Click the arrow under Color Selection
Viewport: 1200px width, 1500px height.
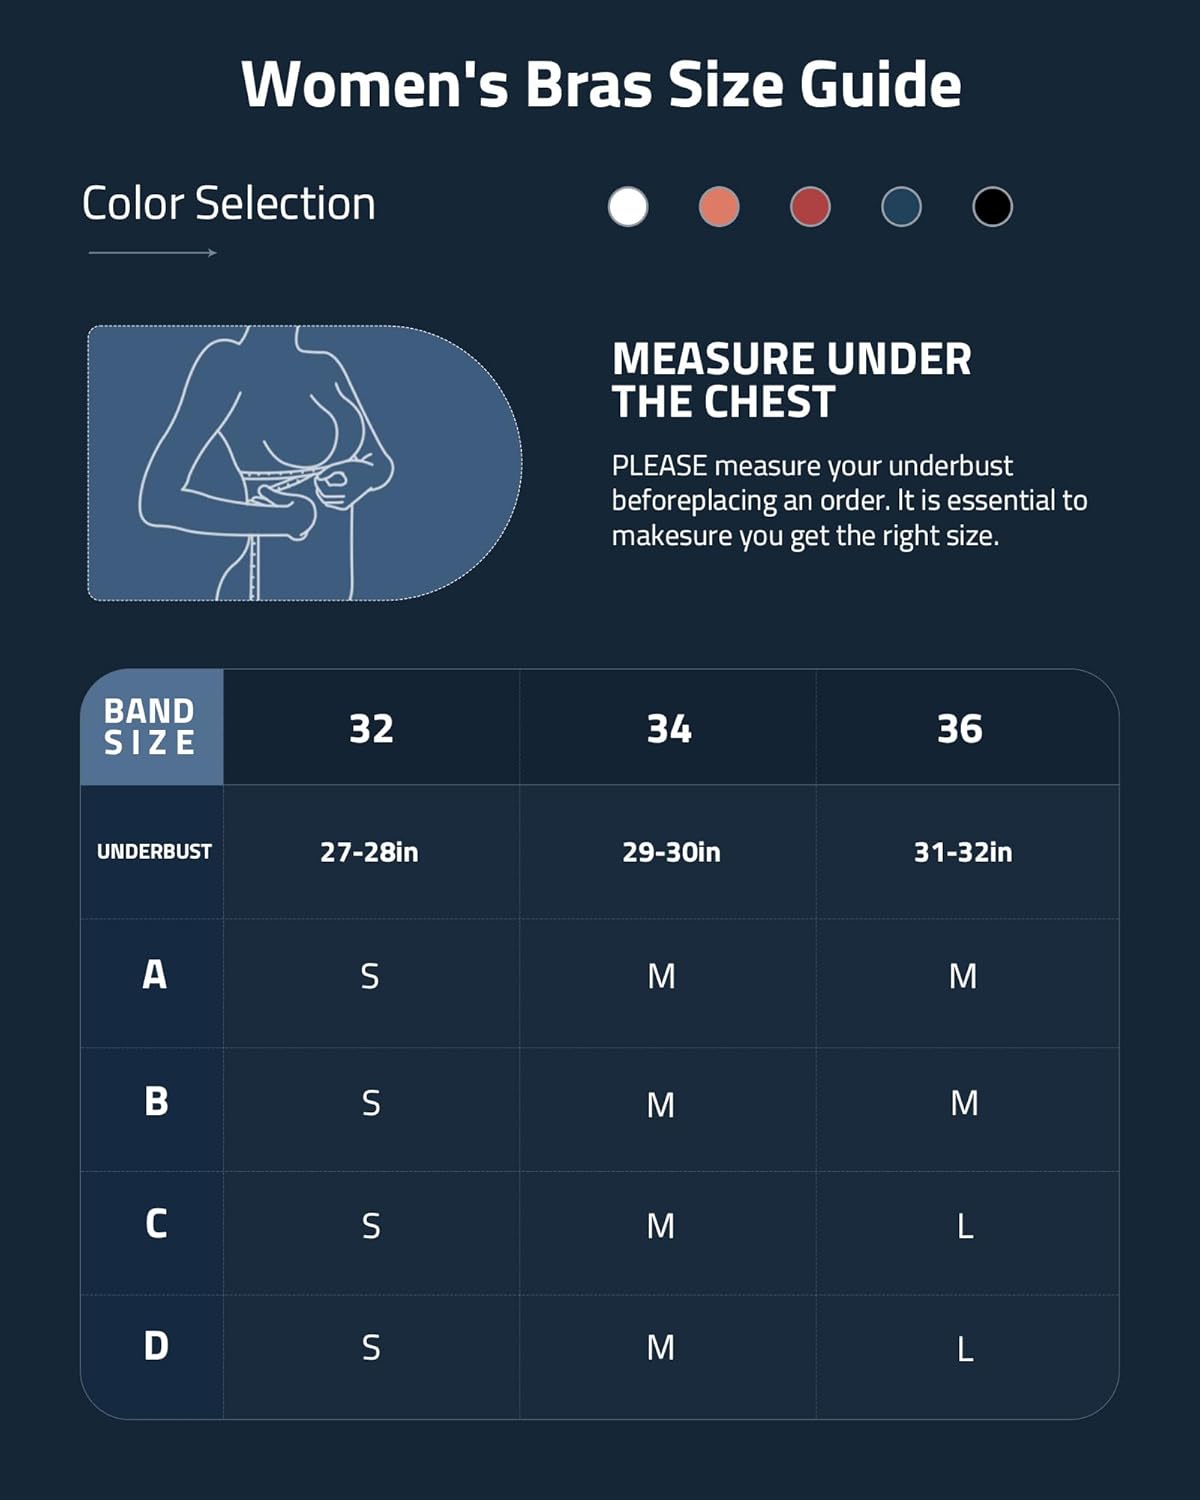[x=152, y=253]
